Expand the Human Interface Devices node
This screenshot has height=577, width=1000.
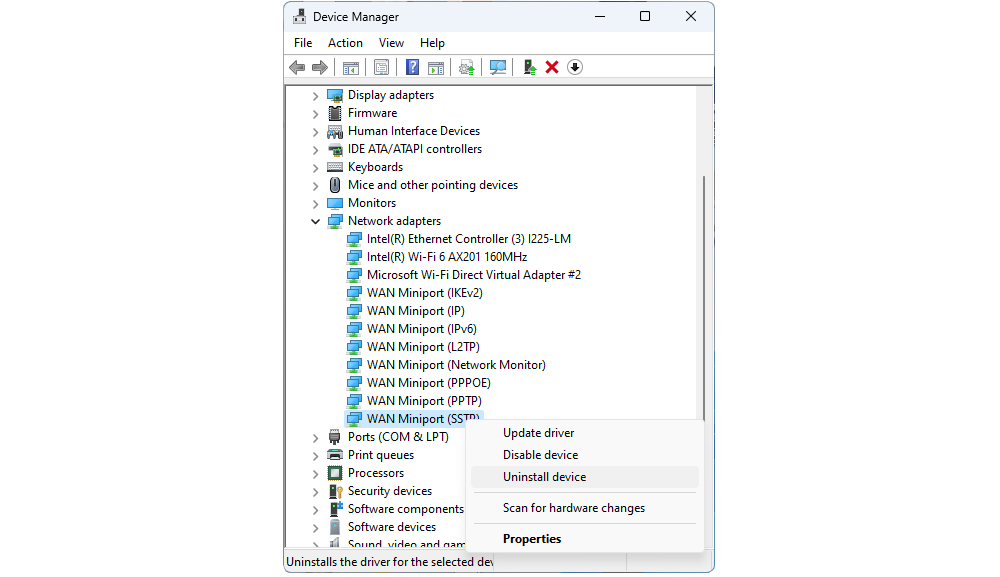[315, 132]
